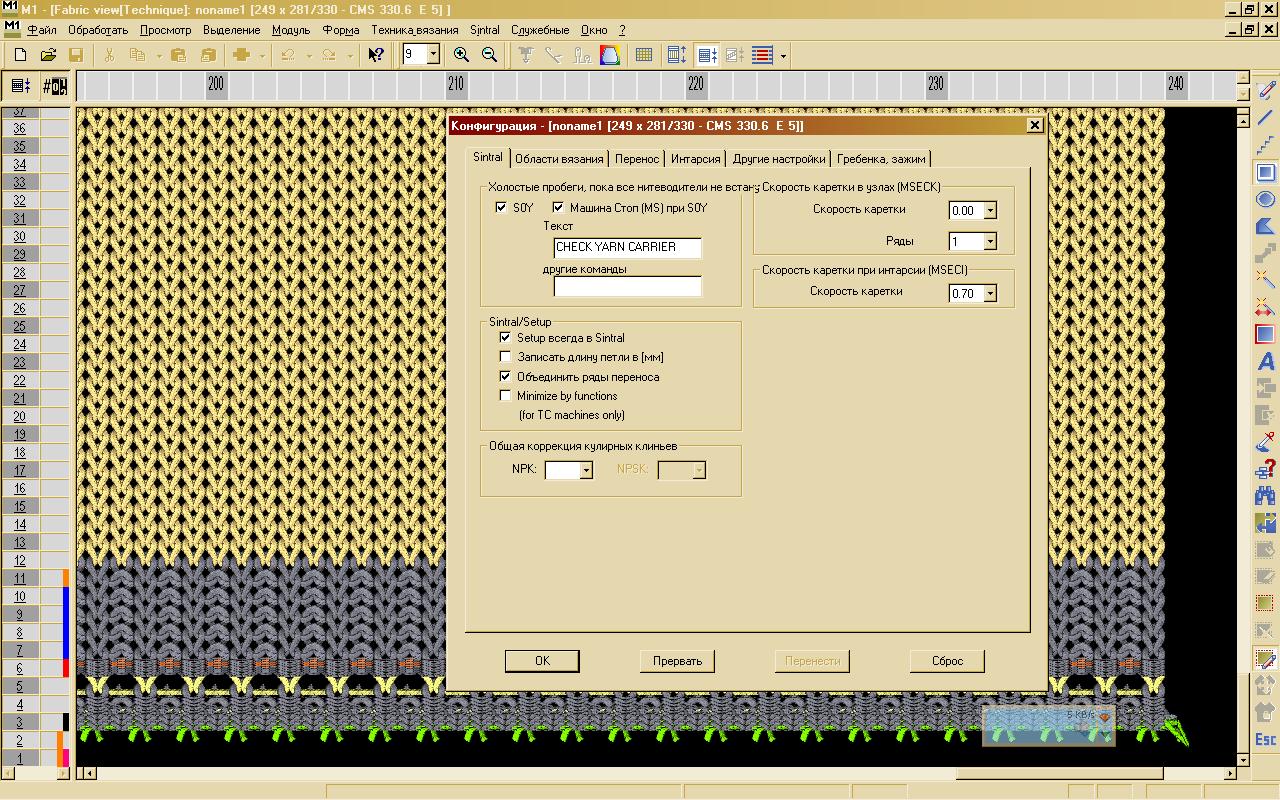The height and width of the screenshot is (800, 1280).
Task: Expand the NPK correction dropdown
Action: (586, 470)
